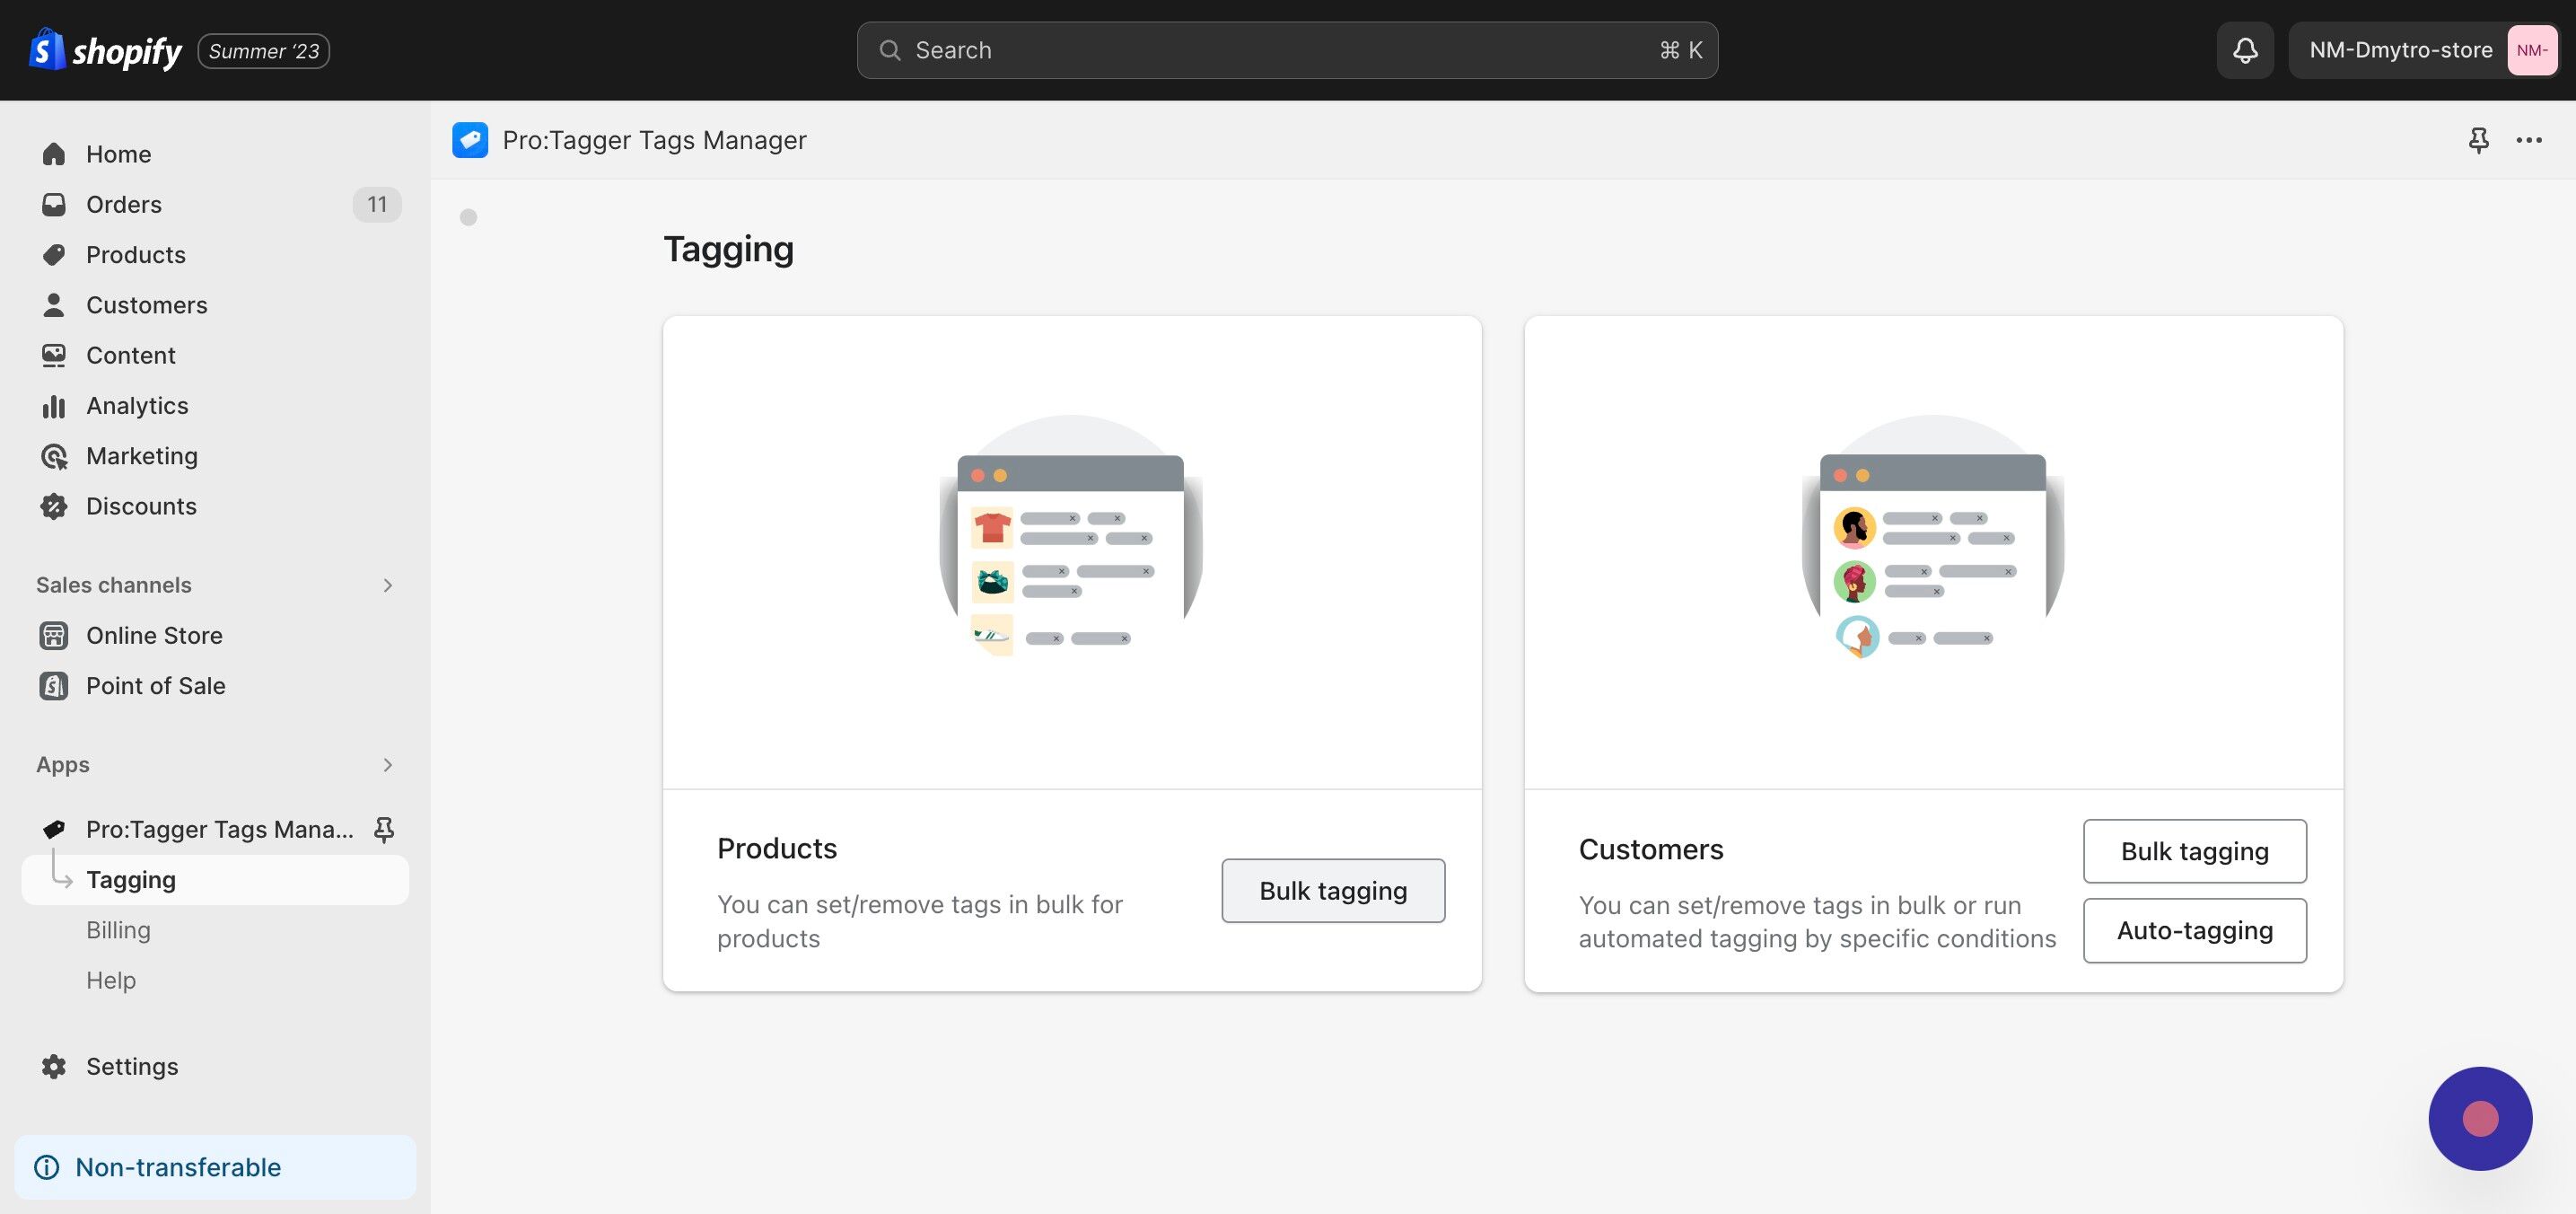Screen dimensions: 2576x1214
Task: Open Help sub-item
Action: pos(111,980)
